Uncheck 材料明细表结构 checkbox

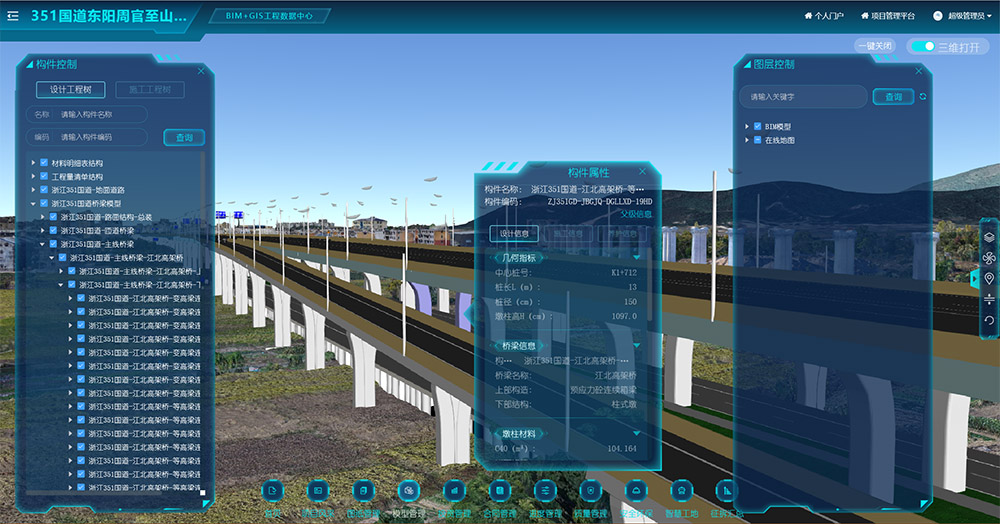[x=44, y=163]
